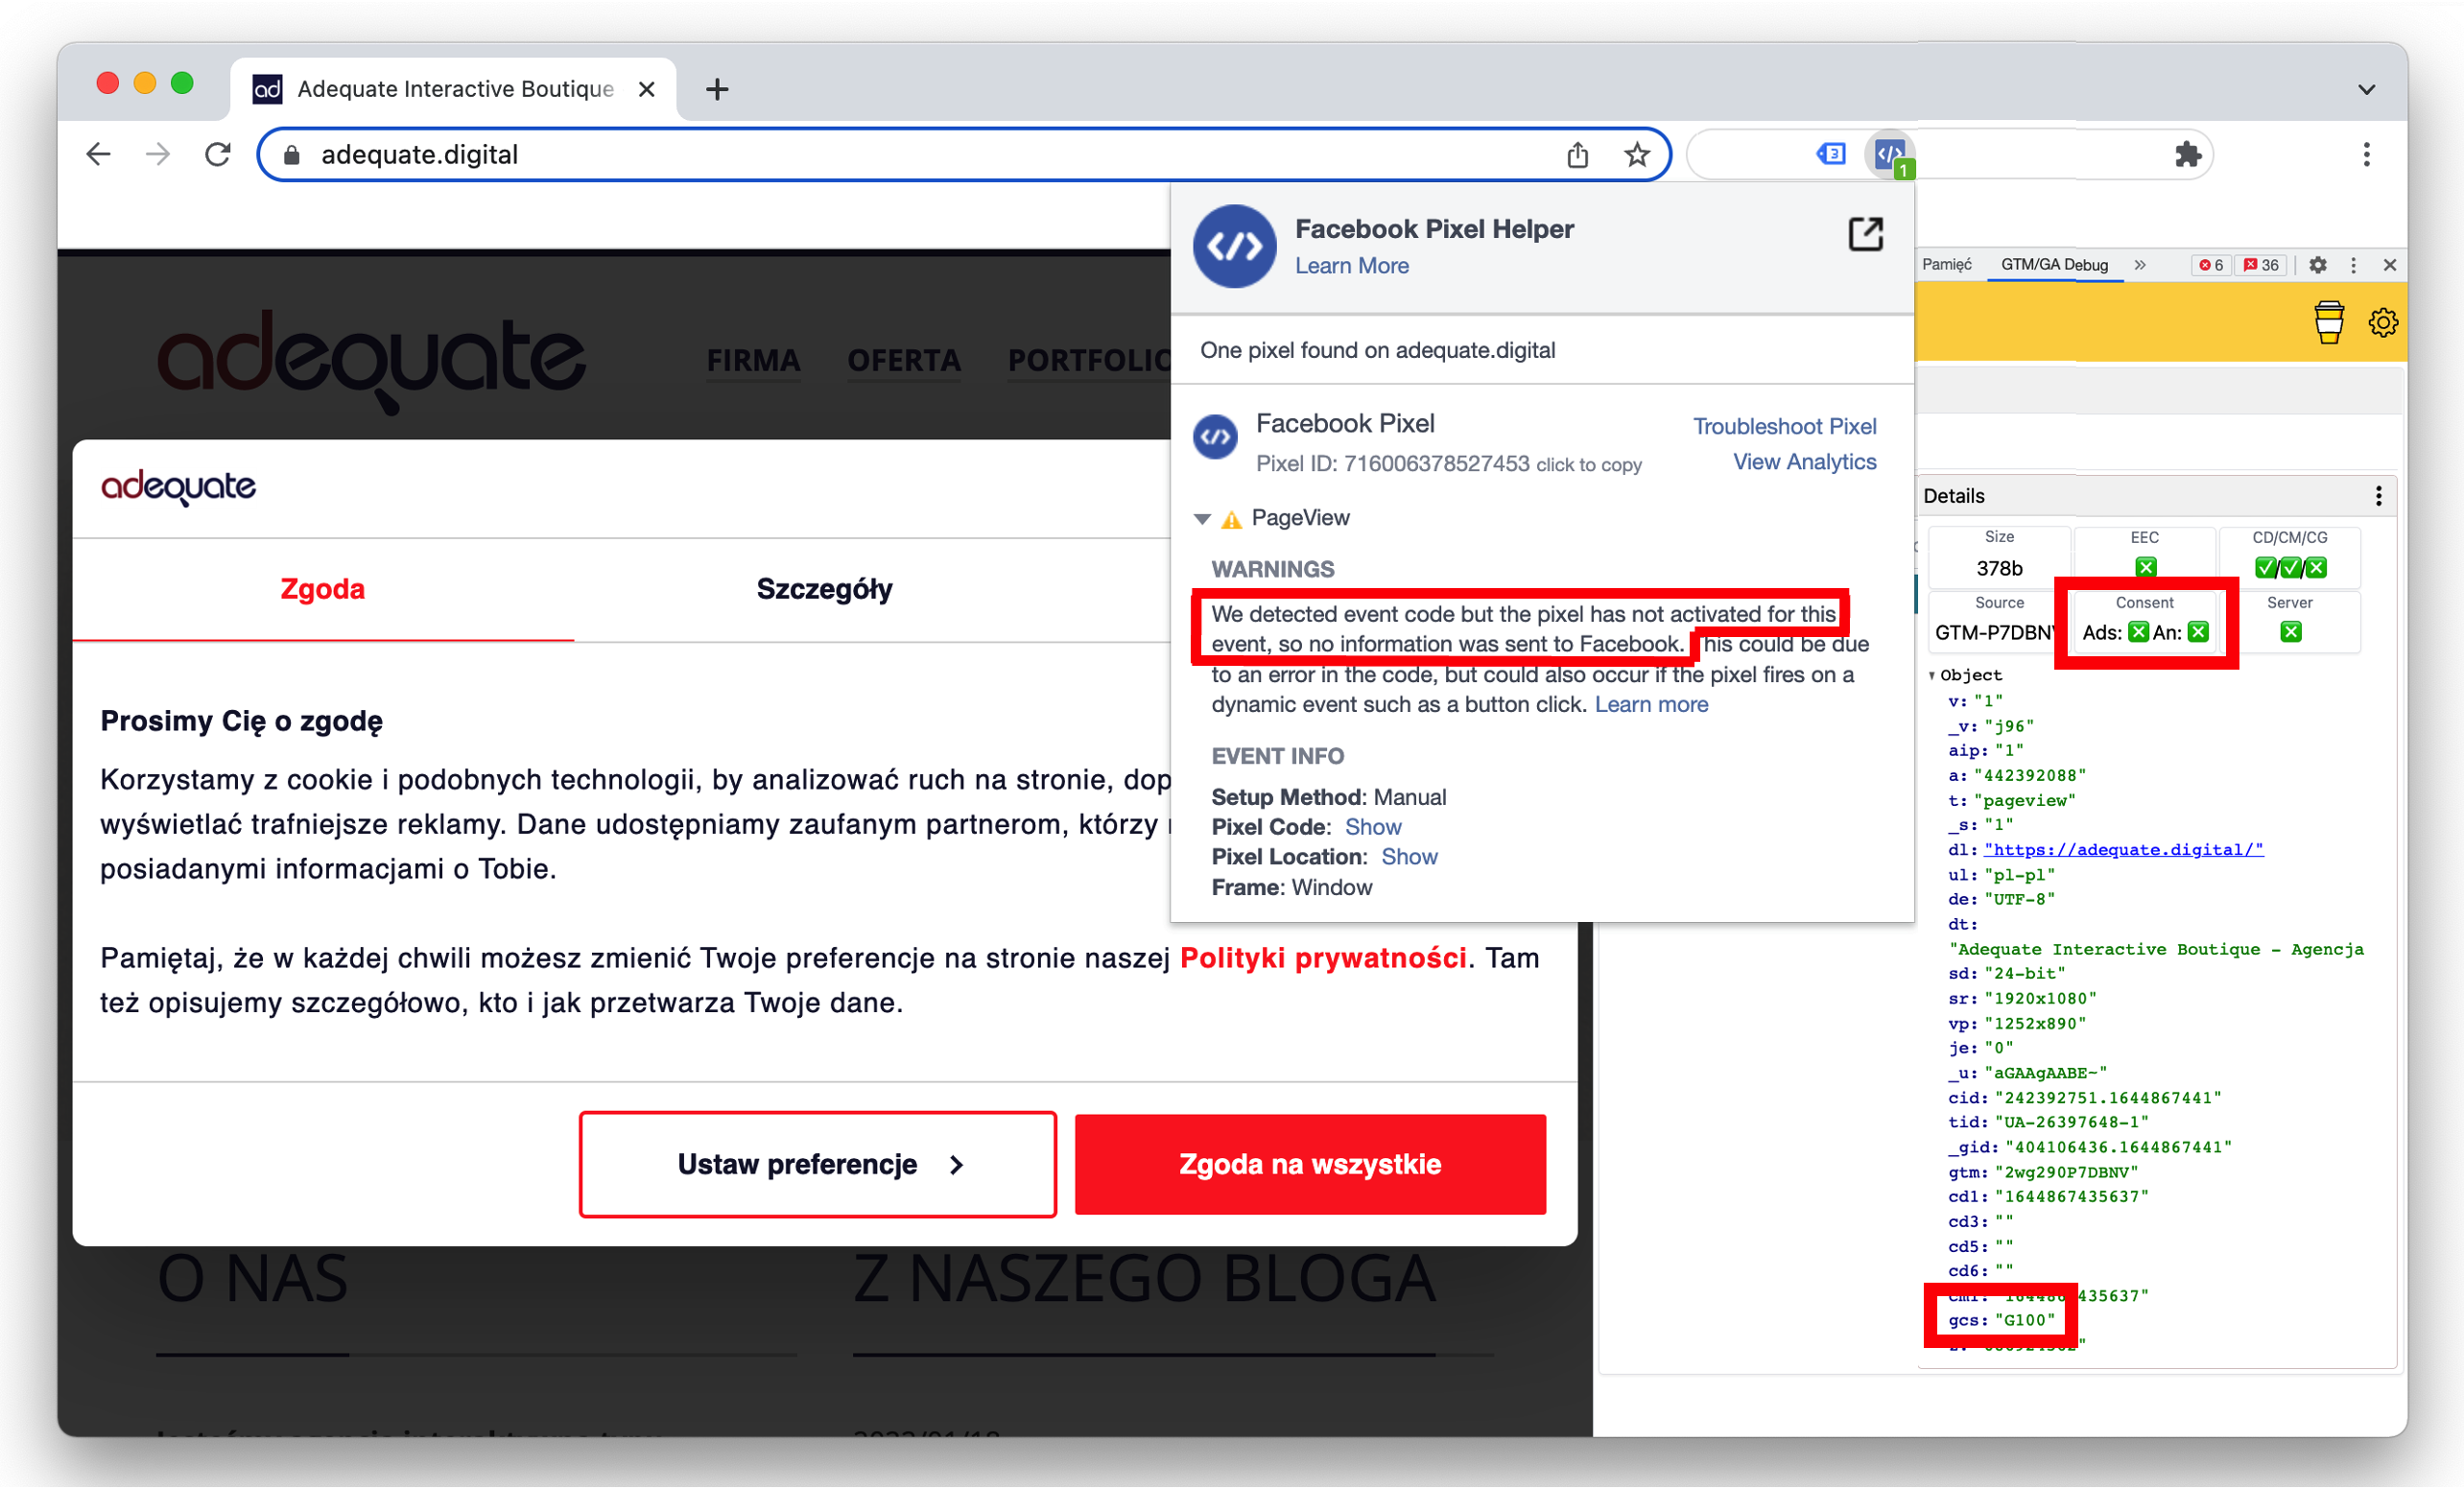This screenshot has width=2464, height=1489.
Task: Click the 6 errors counter in DevTools
Action: point(2211,265)
